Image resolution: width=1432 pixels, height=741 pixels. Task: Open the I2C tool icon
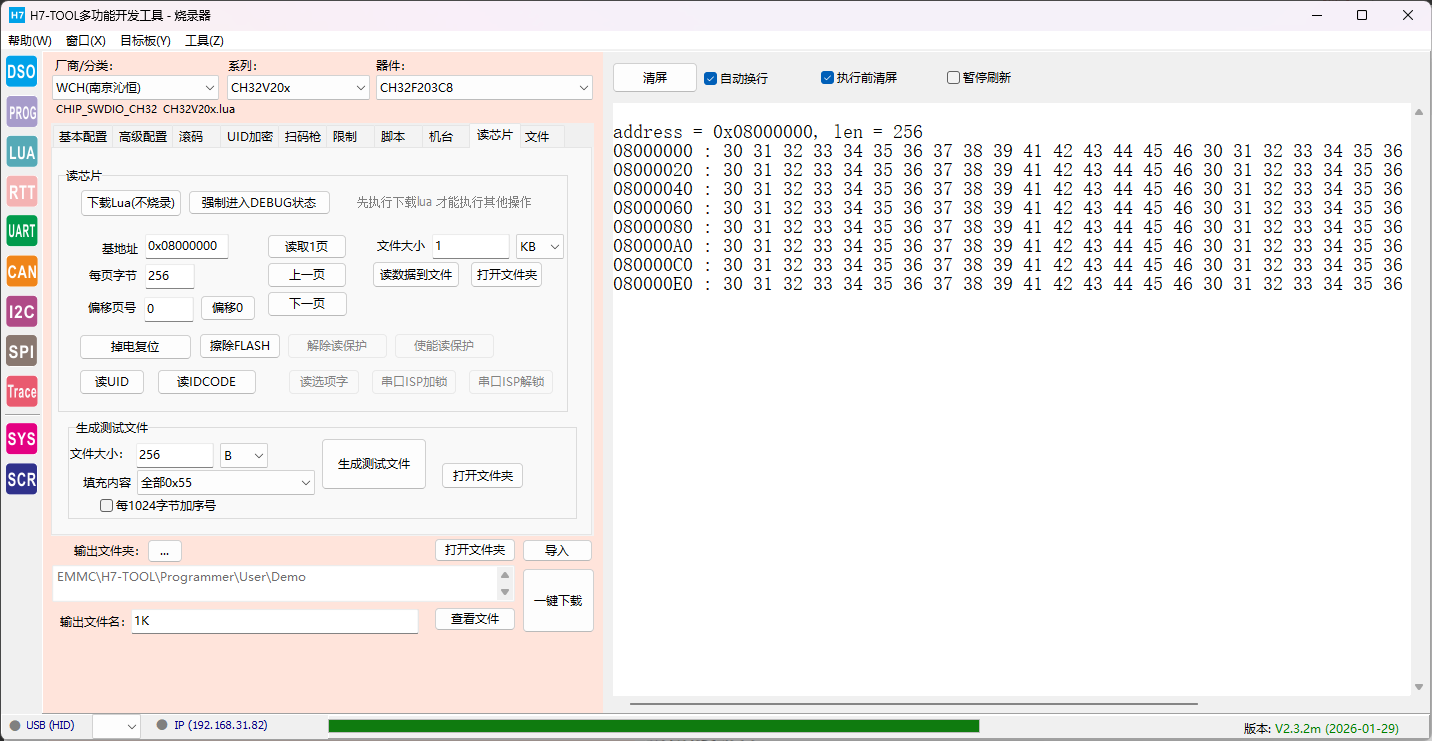pos(21,311)
